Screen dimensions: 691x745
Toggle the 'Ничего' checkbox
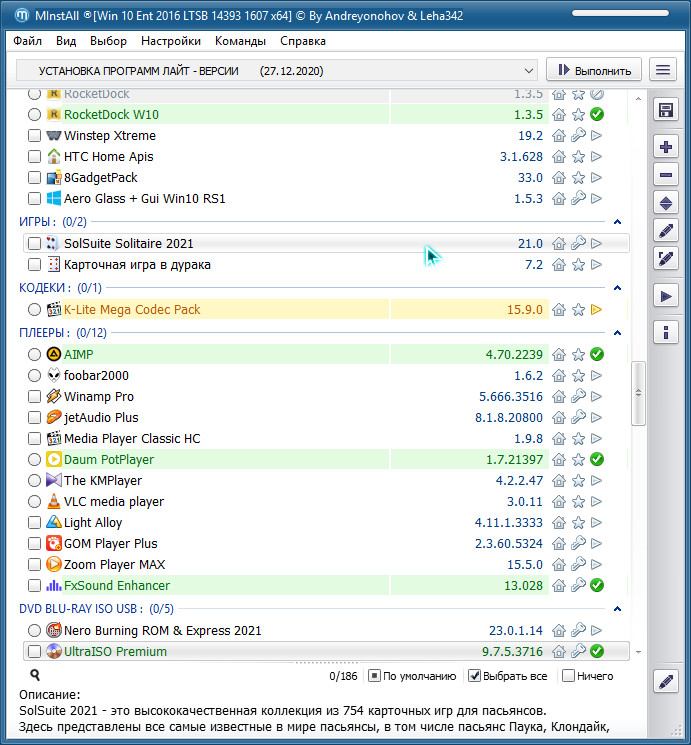568,676
